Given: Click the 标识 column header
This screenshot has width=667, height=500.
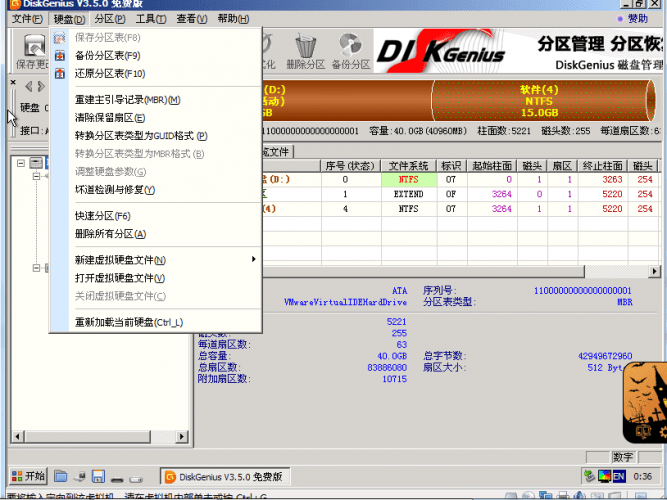Looking at the screenshot, I should pyautogui.click(x=451, y=166).
